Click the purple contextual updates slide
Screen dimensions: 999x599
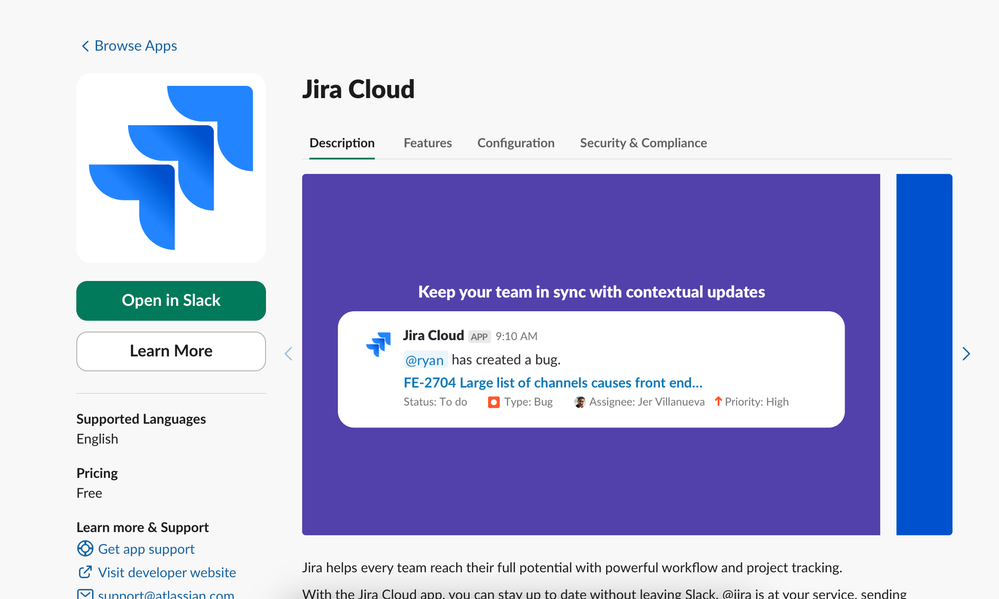tap(591, 354)
